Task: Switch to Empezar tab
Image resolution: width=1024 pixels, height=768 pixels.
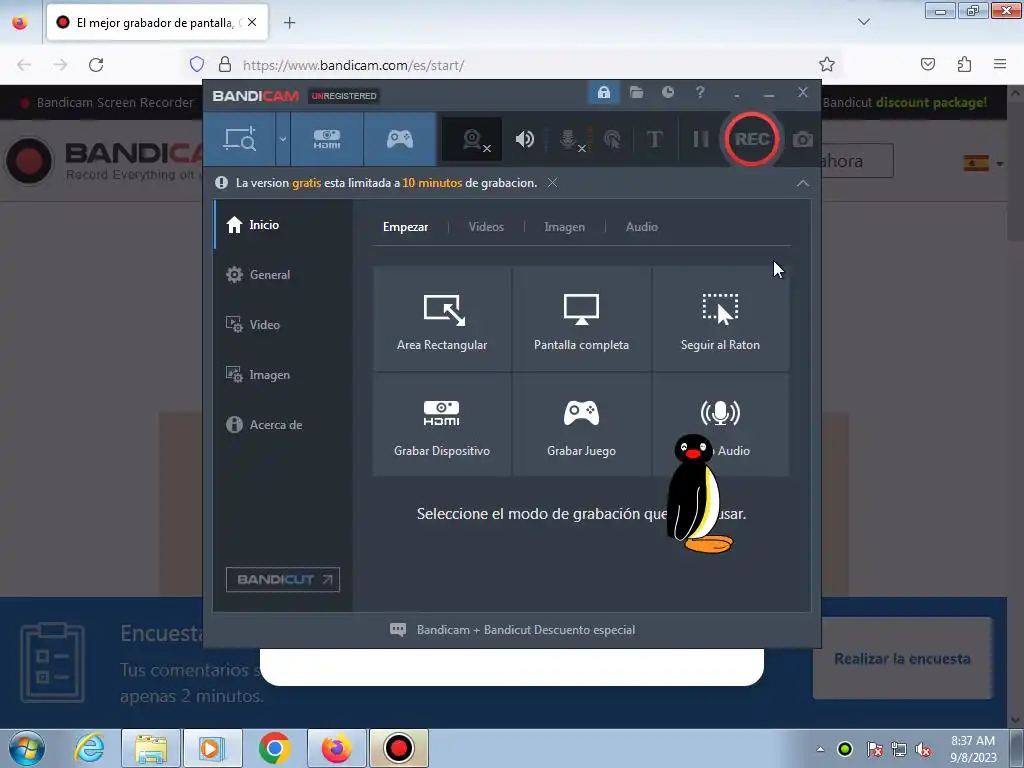Action: coord(406,227)
